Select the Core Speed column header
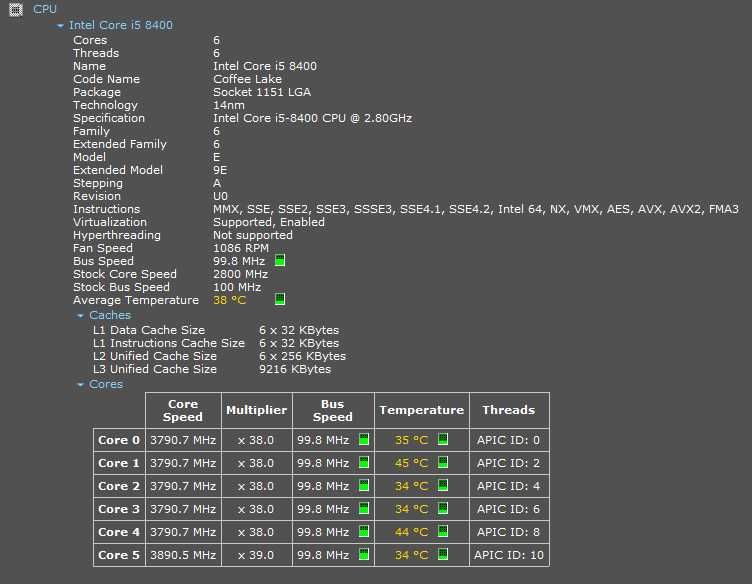752x584 pixels. tap(183, 410)
